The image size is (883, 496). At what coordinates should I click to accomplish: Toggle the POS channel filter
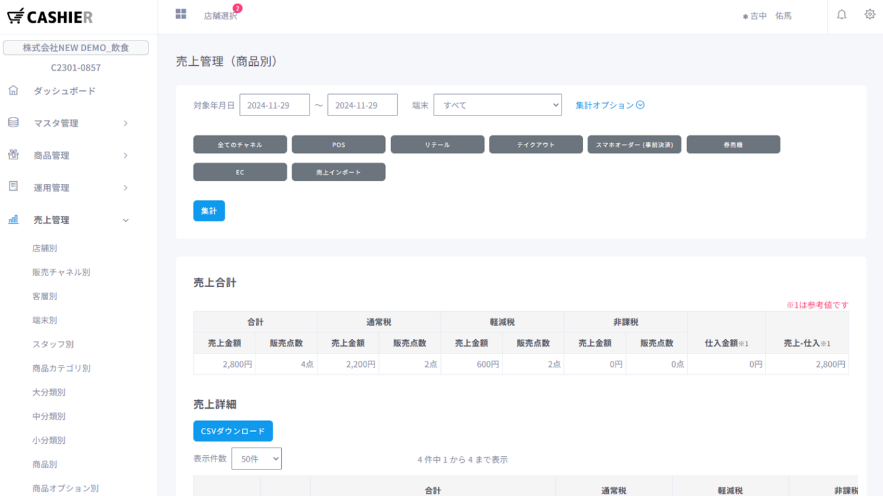[338, 145]
